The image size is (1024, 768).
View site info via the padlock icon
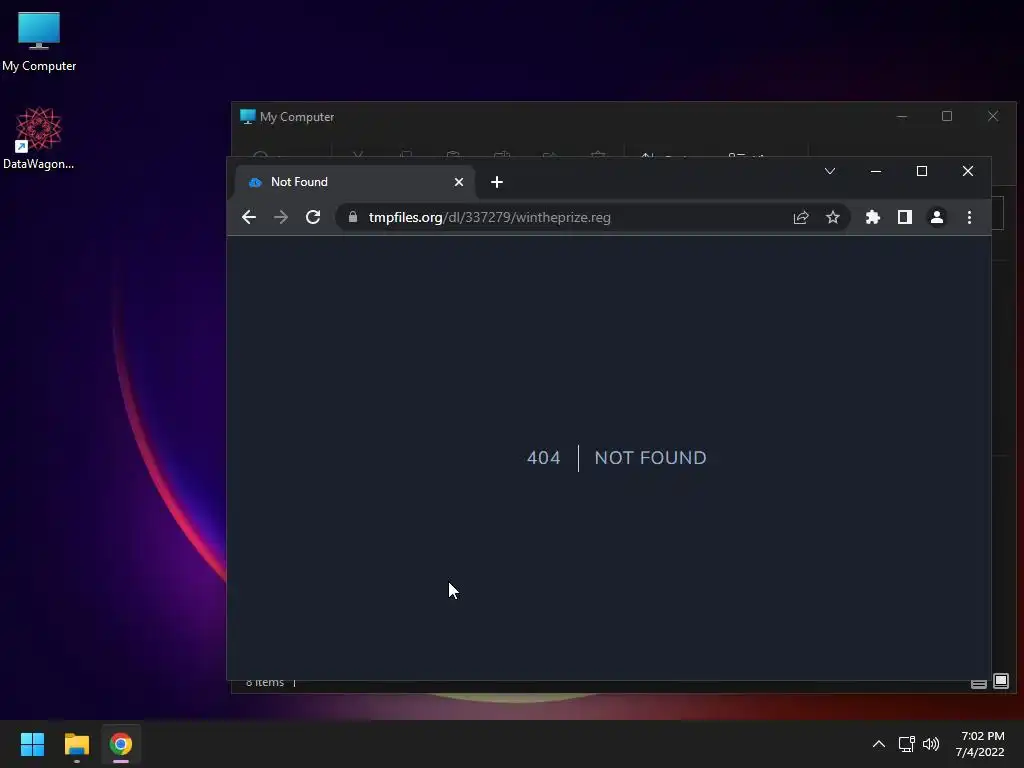coord(353,217)
